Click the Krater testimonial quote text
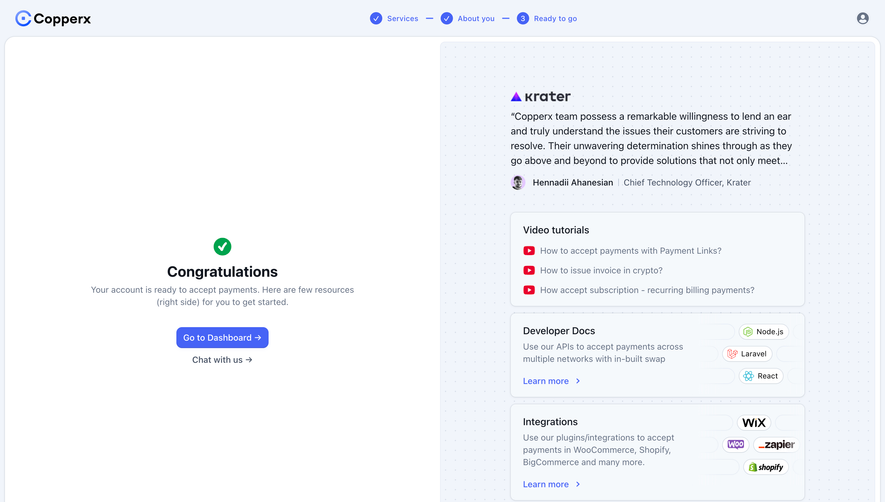885x502 pixels. coord(651,138)
